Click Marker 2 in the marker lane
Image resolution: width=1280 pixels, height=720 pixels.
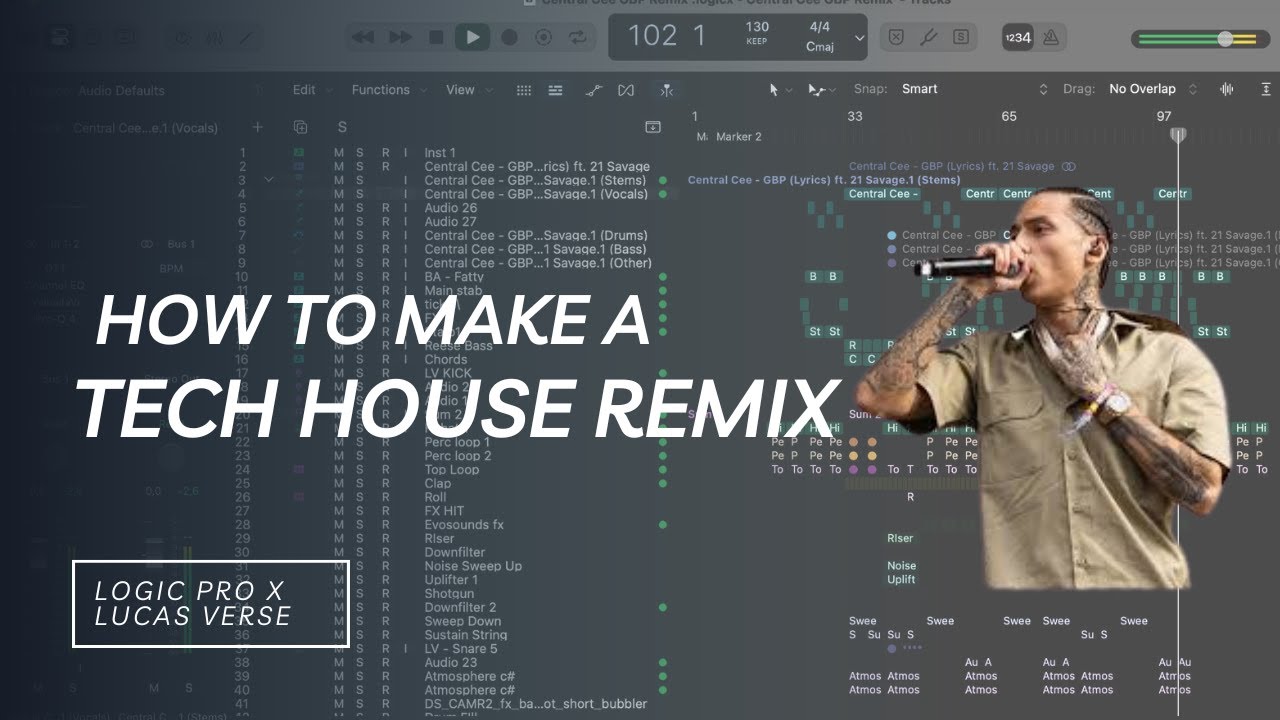tap(738, 137)
